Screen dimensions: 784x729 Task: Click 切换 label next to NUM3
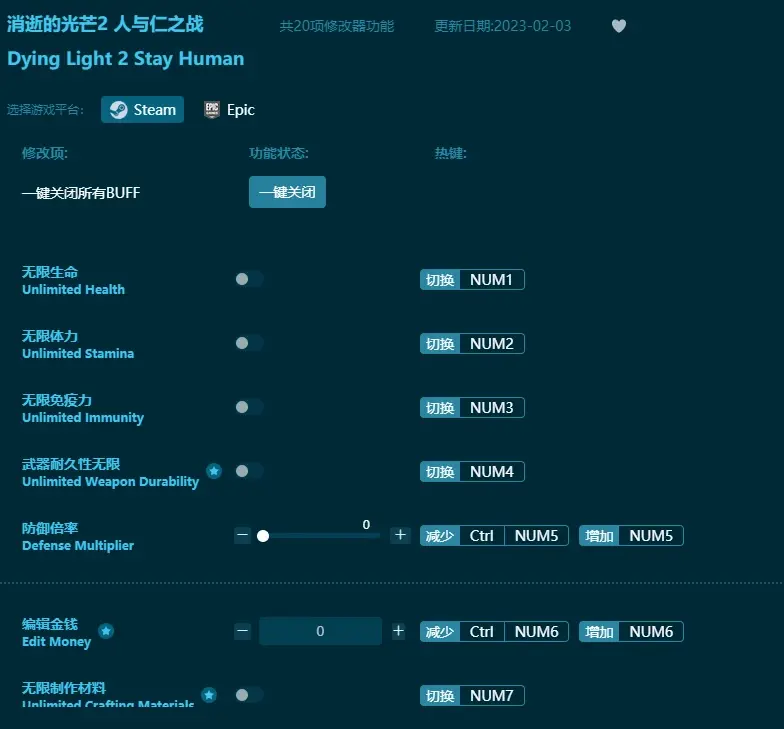click(x=440, y=408)
